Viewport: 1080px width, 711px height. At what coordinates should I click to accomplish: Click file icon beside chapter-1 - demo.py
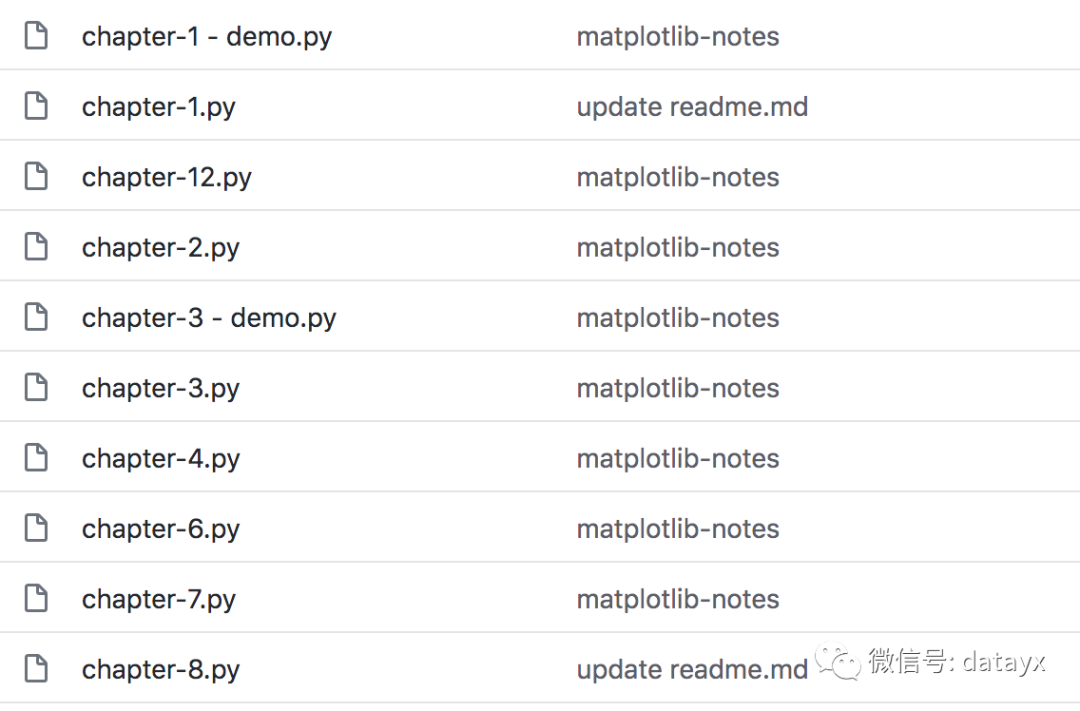pyautogui.click(x=36, y=36)
